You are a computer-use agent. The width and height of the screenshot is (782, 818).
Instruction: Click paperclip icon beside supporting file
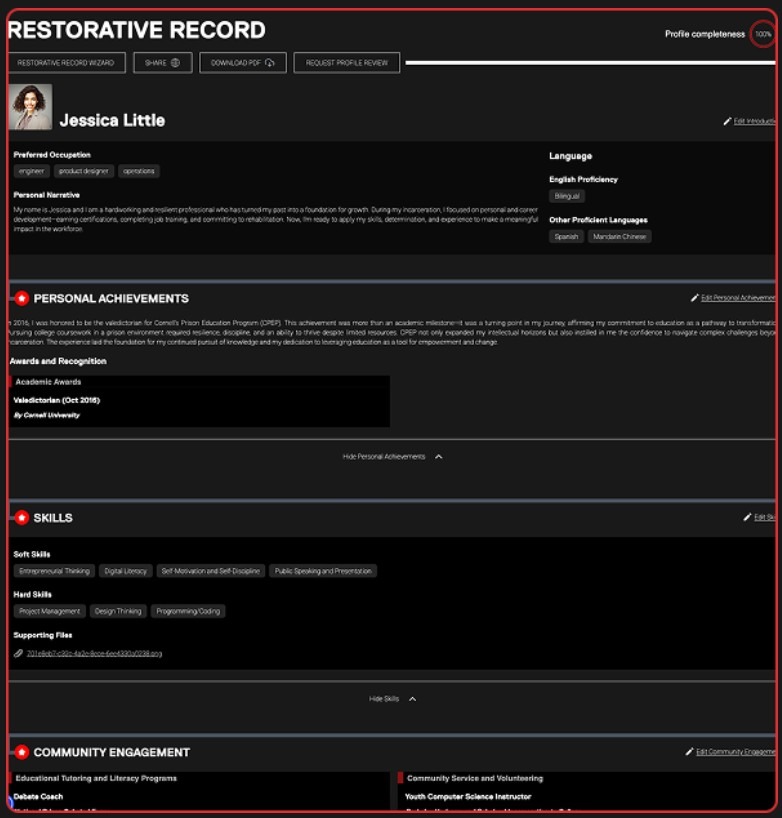click(18, 653)
